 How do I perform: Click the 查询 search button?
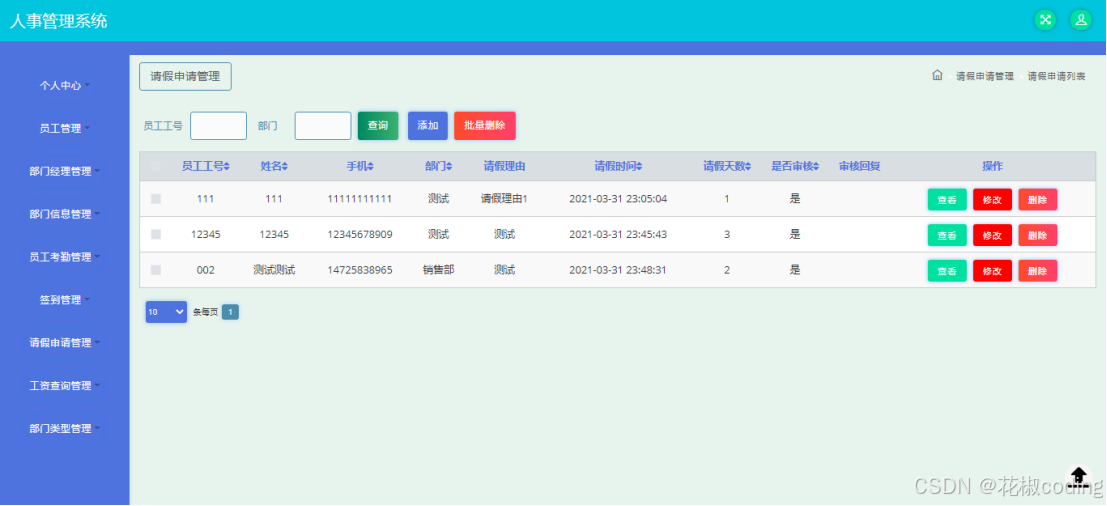coord(378,126)
